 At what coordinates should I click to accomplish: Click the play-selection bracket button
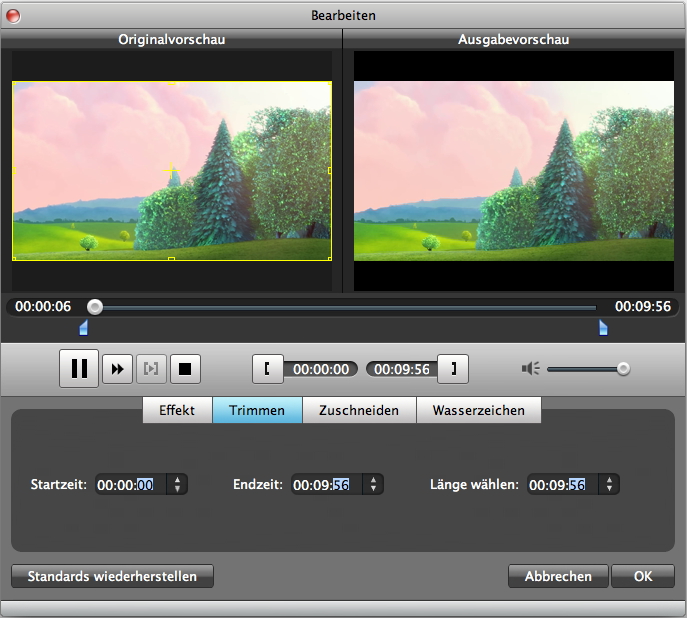[151, 369]
